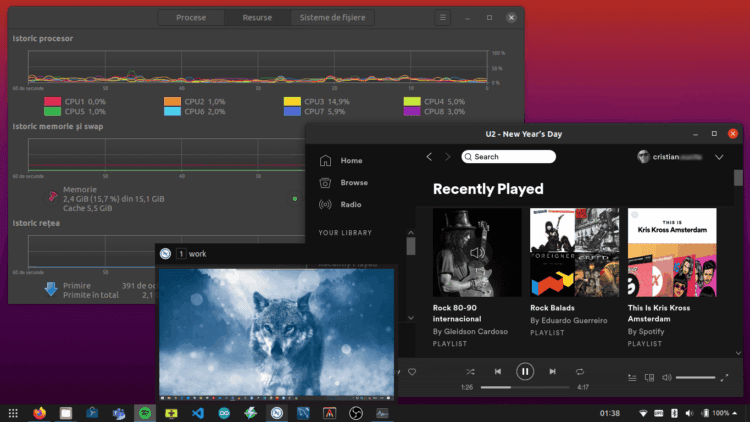Open the clock showing 01:38
The width and height of the screenshot is (750, 422).
click(610, 413)
